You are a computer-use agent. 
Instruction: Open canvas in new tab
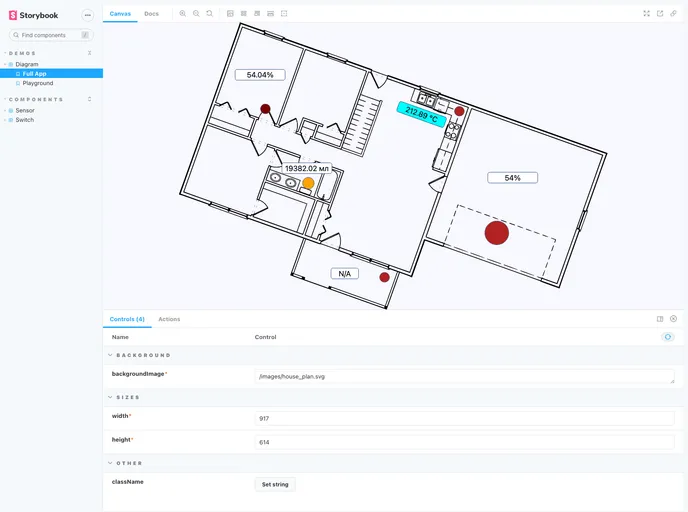click(x=660, y=14)
